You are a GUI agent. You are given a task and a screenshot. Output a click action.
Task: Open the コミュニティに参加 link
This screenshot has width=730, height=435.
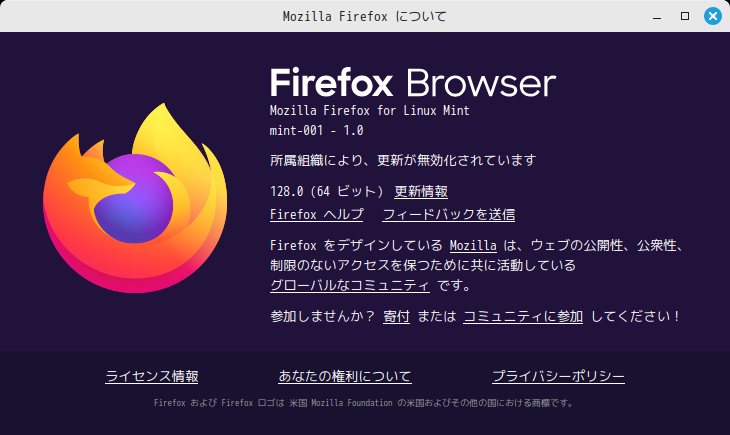(x=523, y=316)
